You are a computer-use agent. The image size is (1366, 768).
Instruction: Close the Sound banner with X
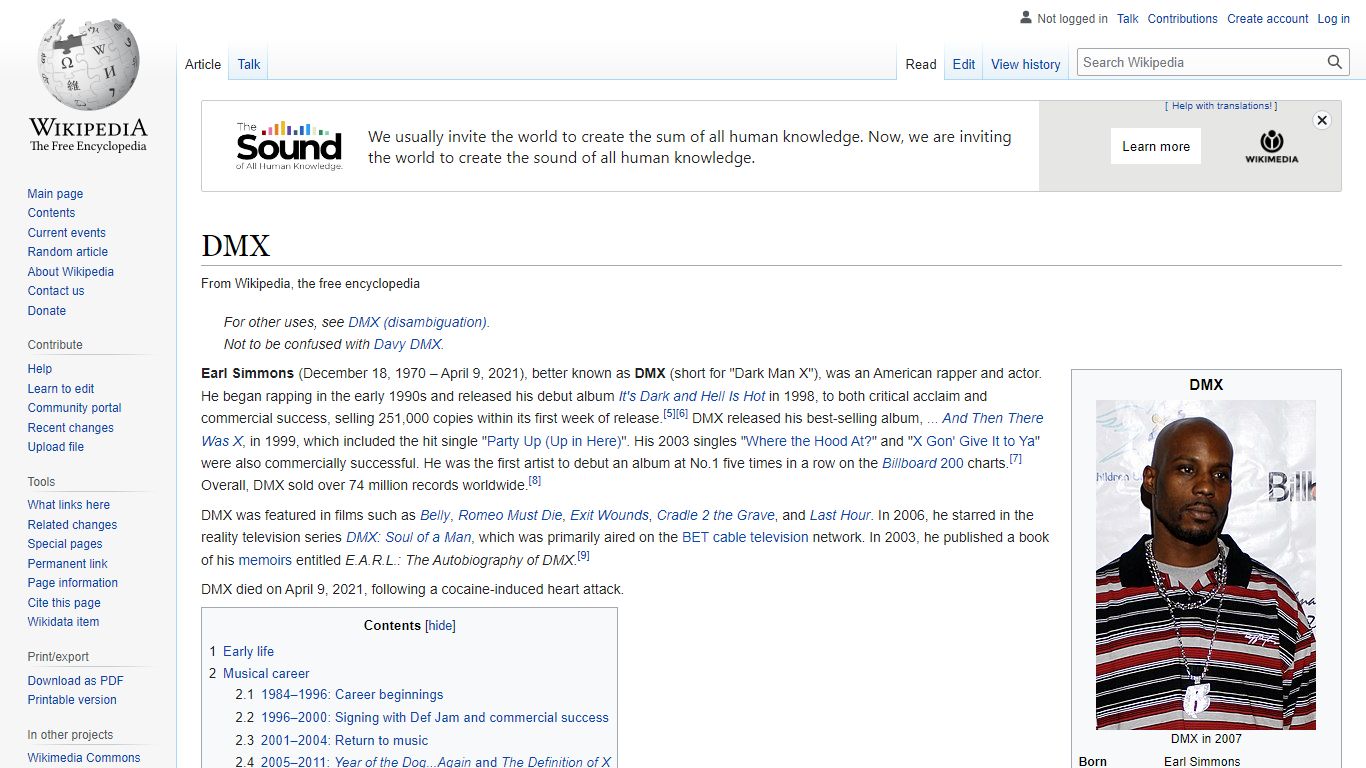[x=1322, y=120]
